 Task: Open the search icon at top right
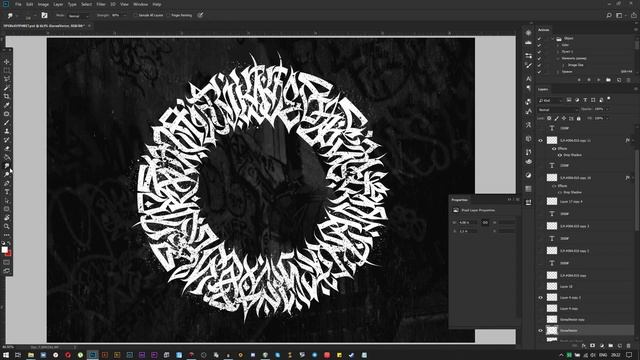(609, 15)
